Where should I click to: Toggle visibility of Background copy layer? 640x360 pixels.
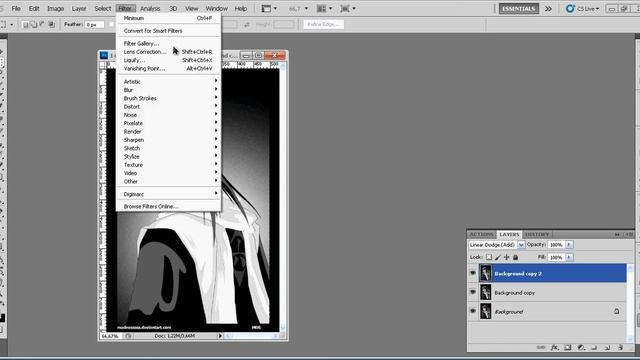(473, 292)
